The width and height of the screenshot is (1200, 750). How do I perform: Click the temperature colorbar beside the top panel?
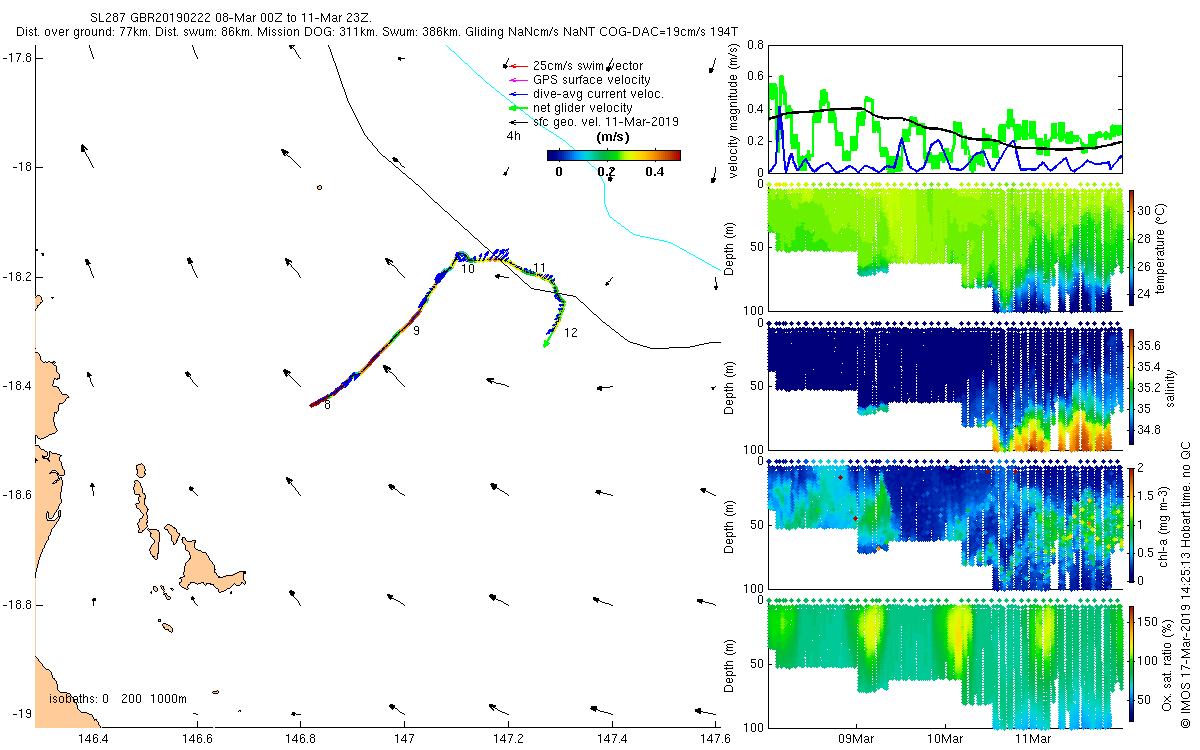pos(1132,247)
